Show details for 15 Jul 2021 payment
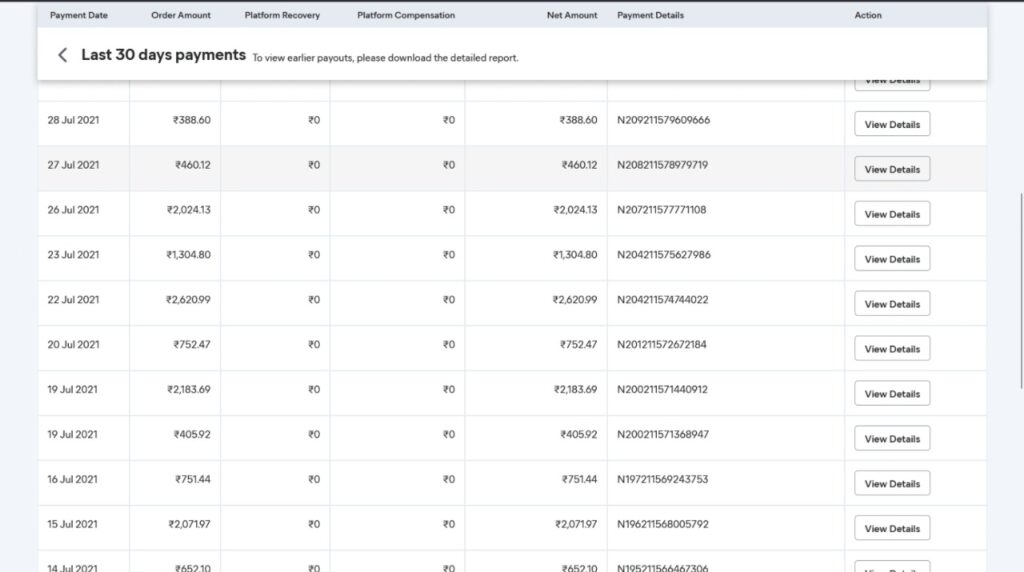 pyautogui.click(x=892, y=529)
